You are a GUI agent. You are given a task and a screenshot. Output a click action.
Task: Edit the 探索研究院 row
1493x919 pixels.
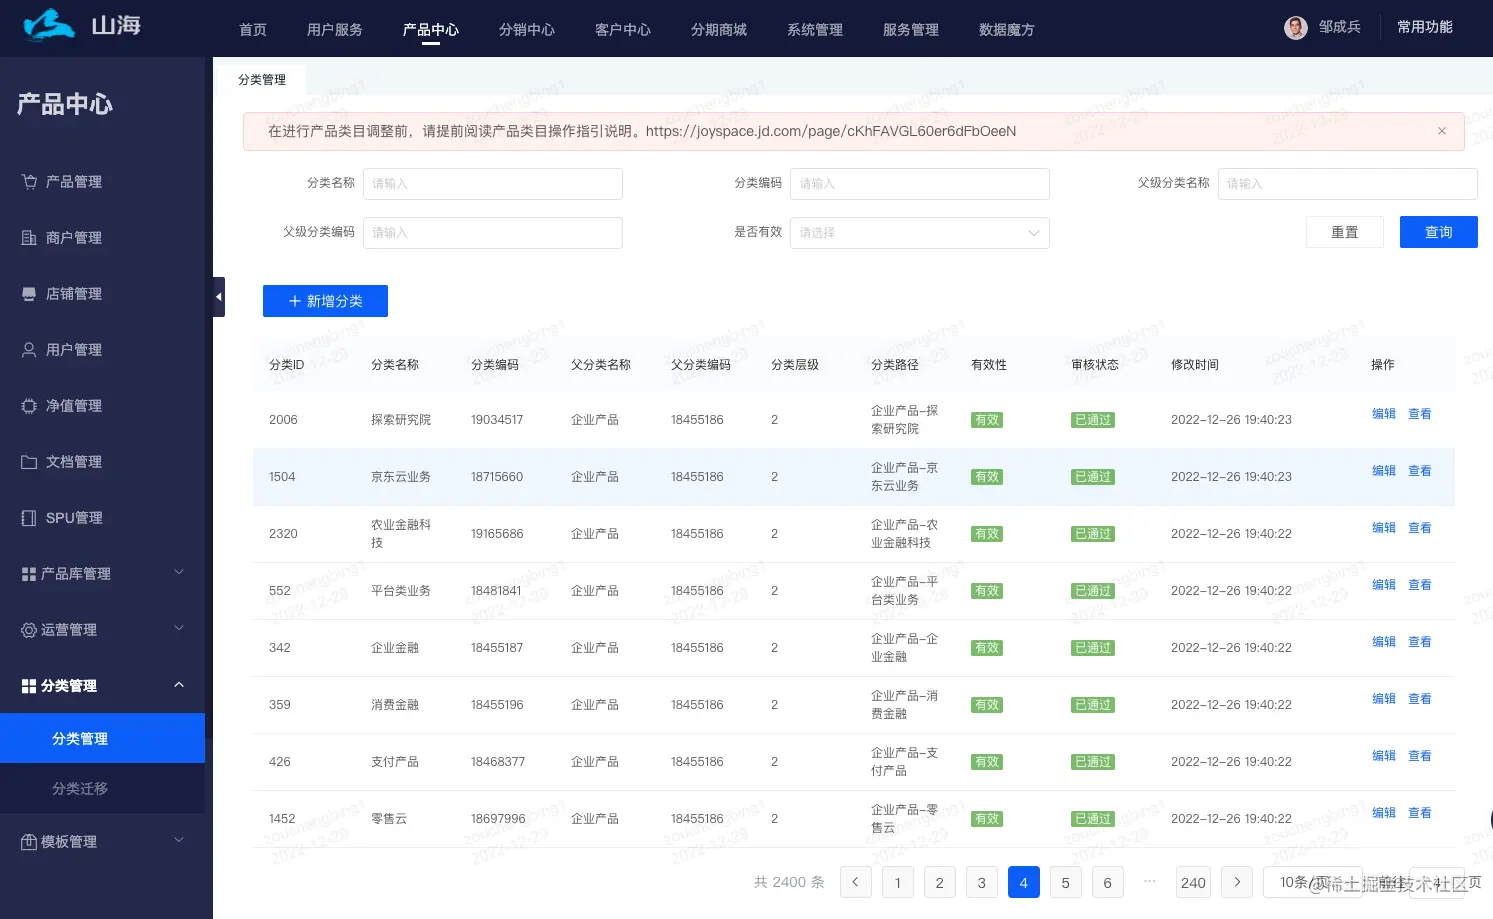pos(1384,414)
